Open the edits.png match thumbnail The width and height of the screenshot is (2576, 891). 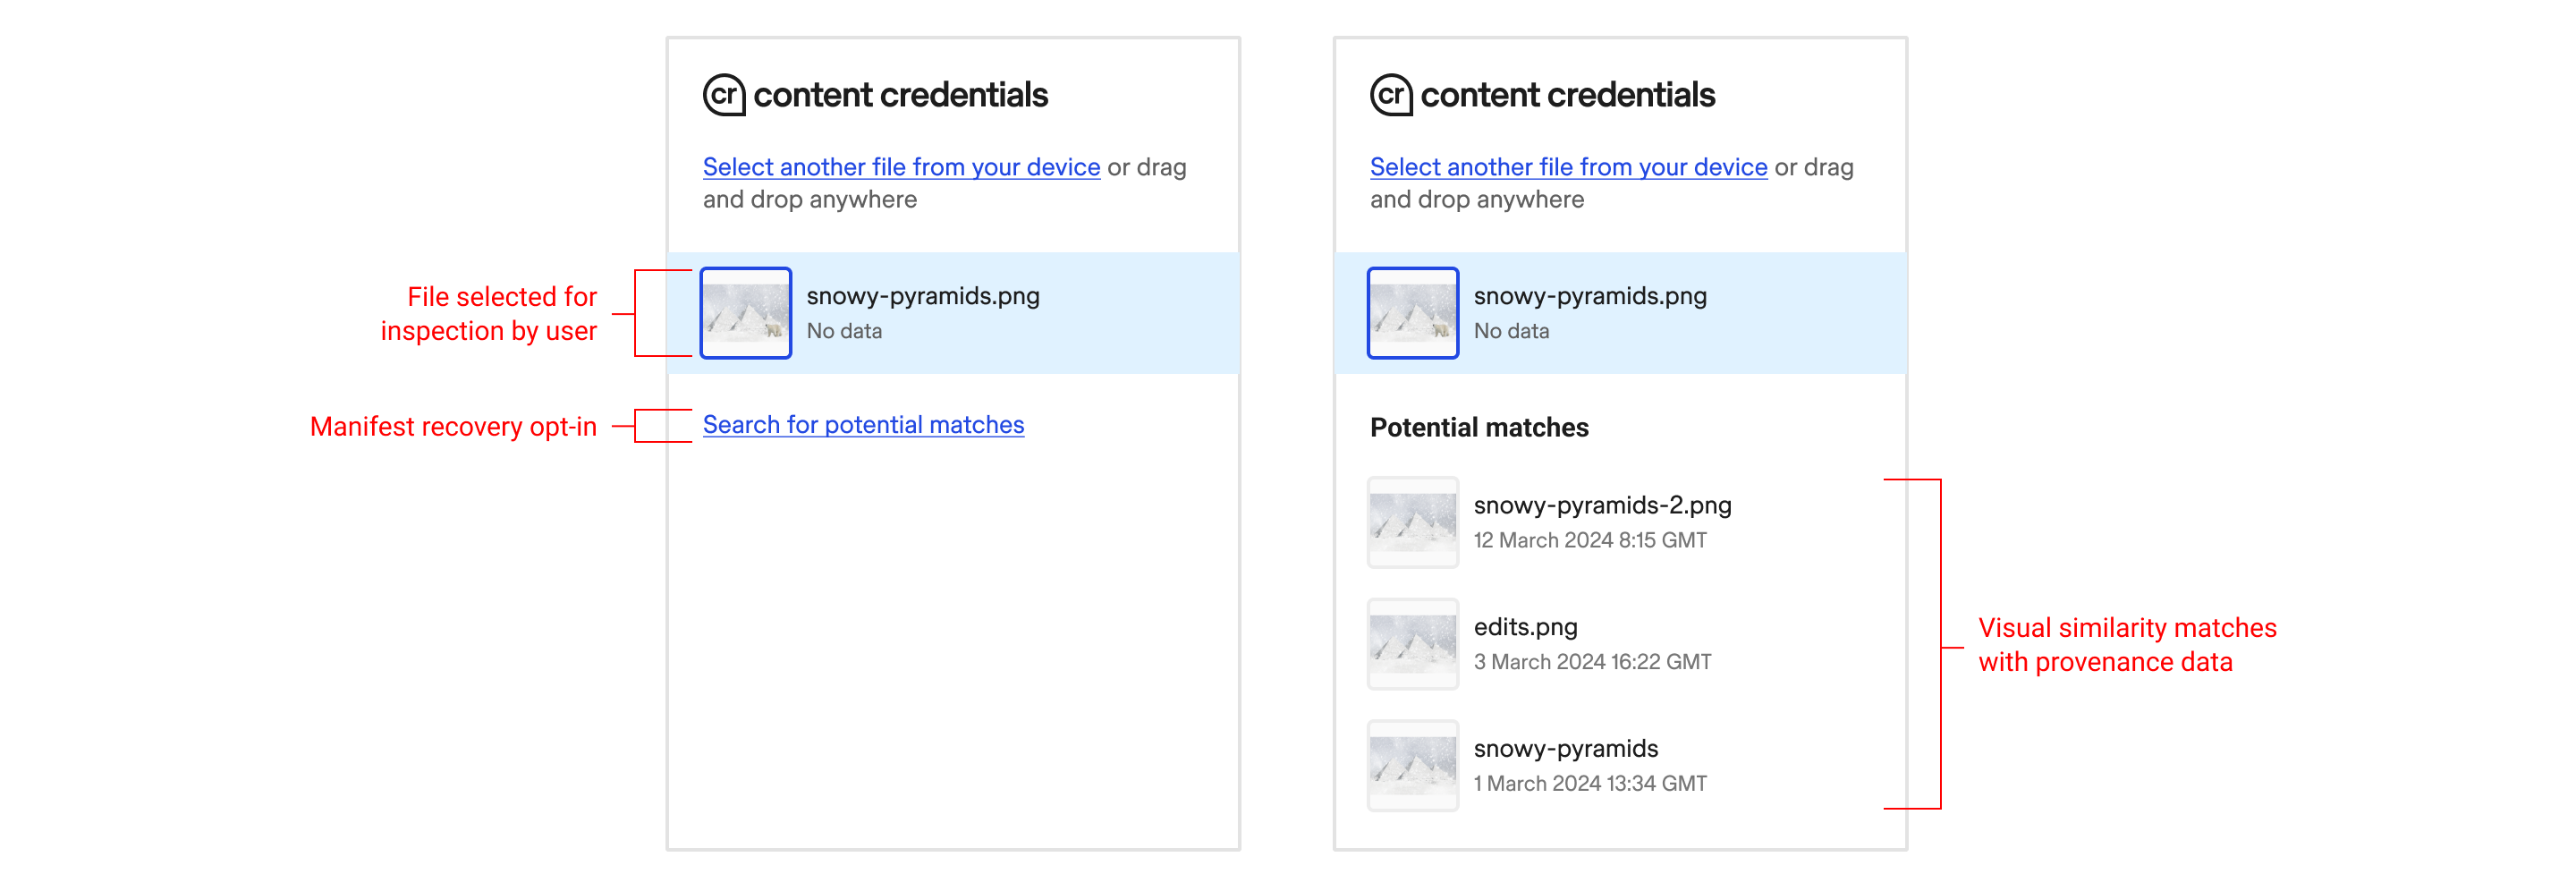tap(1413, 644)
